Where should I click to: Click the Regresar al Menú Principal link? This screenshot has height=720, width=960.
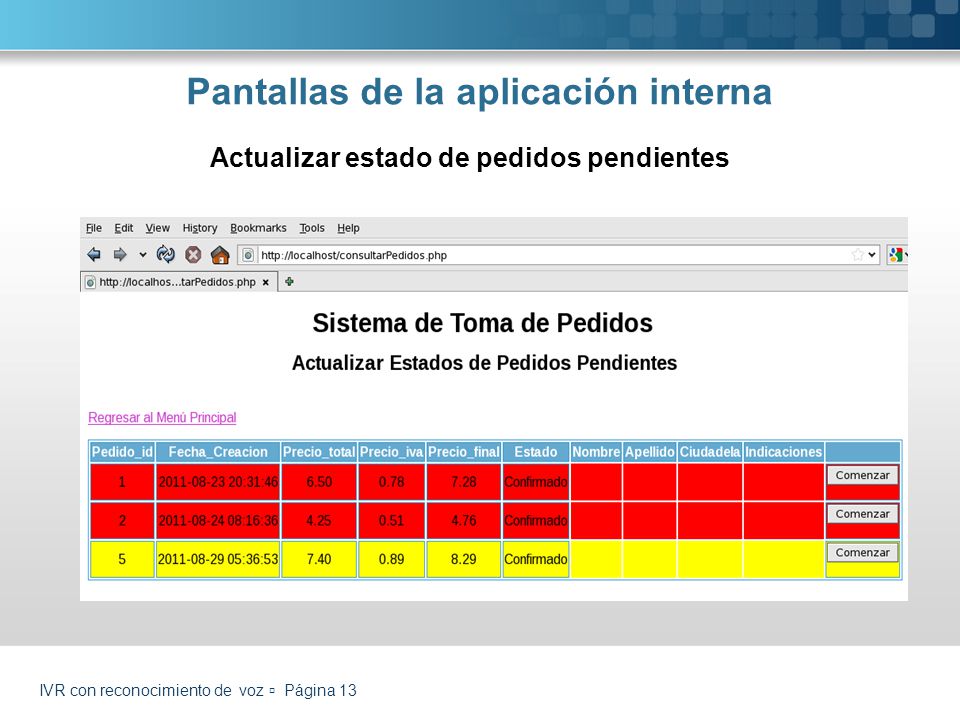pos(162,418)
